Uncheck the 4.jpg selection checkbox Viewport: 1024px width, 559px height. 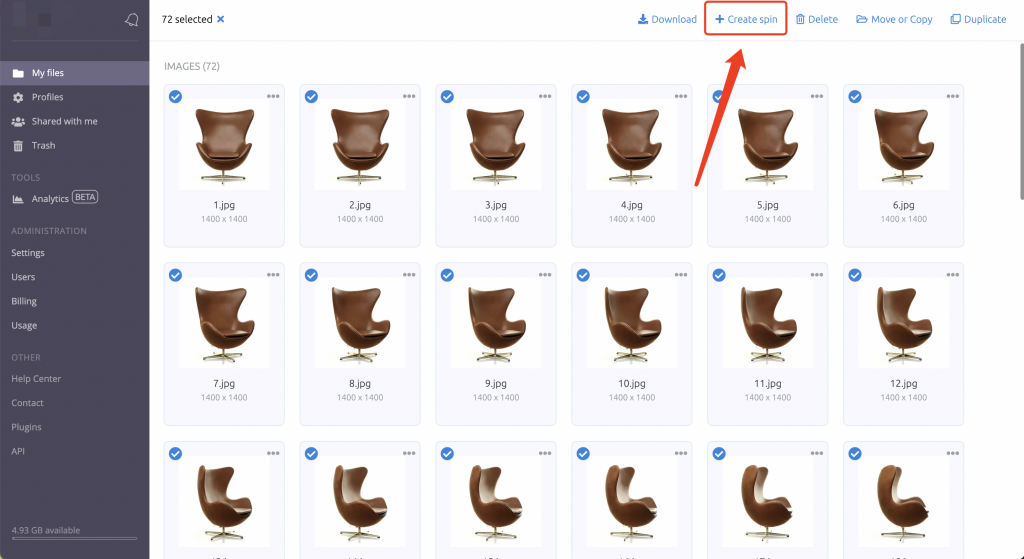coord(583,97)
